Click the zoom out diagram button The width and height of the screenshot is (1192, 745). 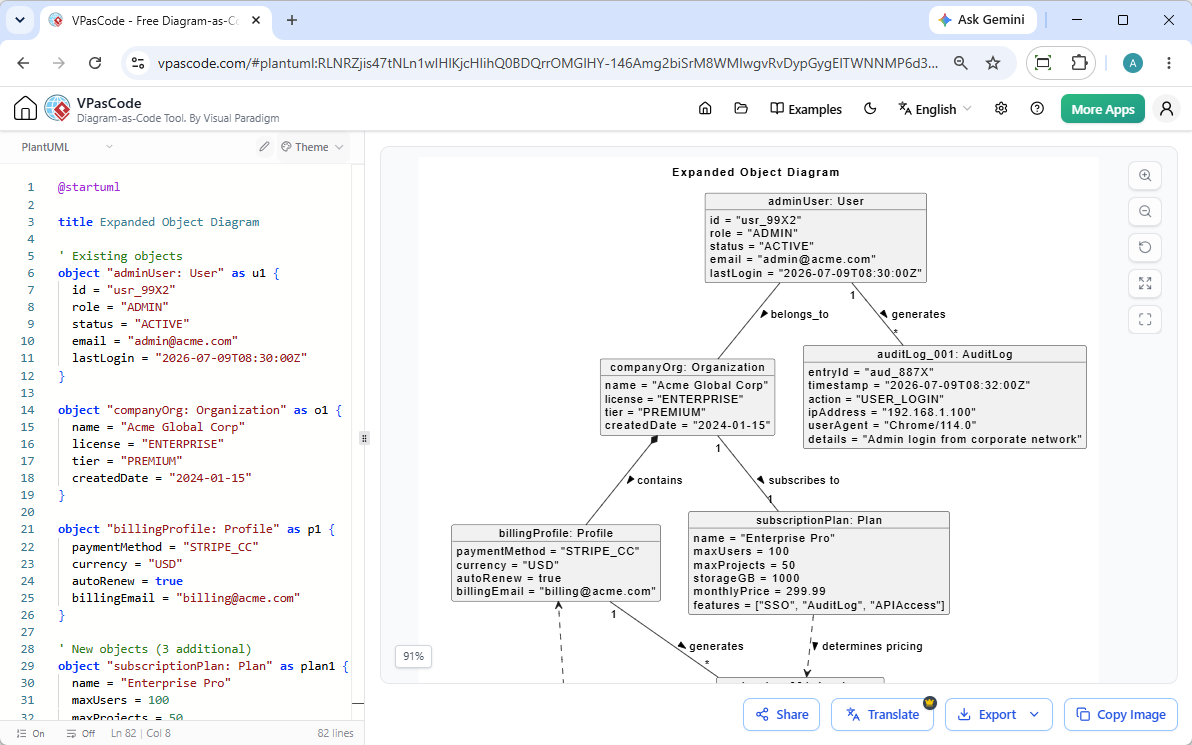[x=1145, y=211]
